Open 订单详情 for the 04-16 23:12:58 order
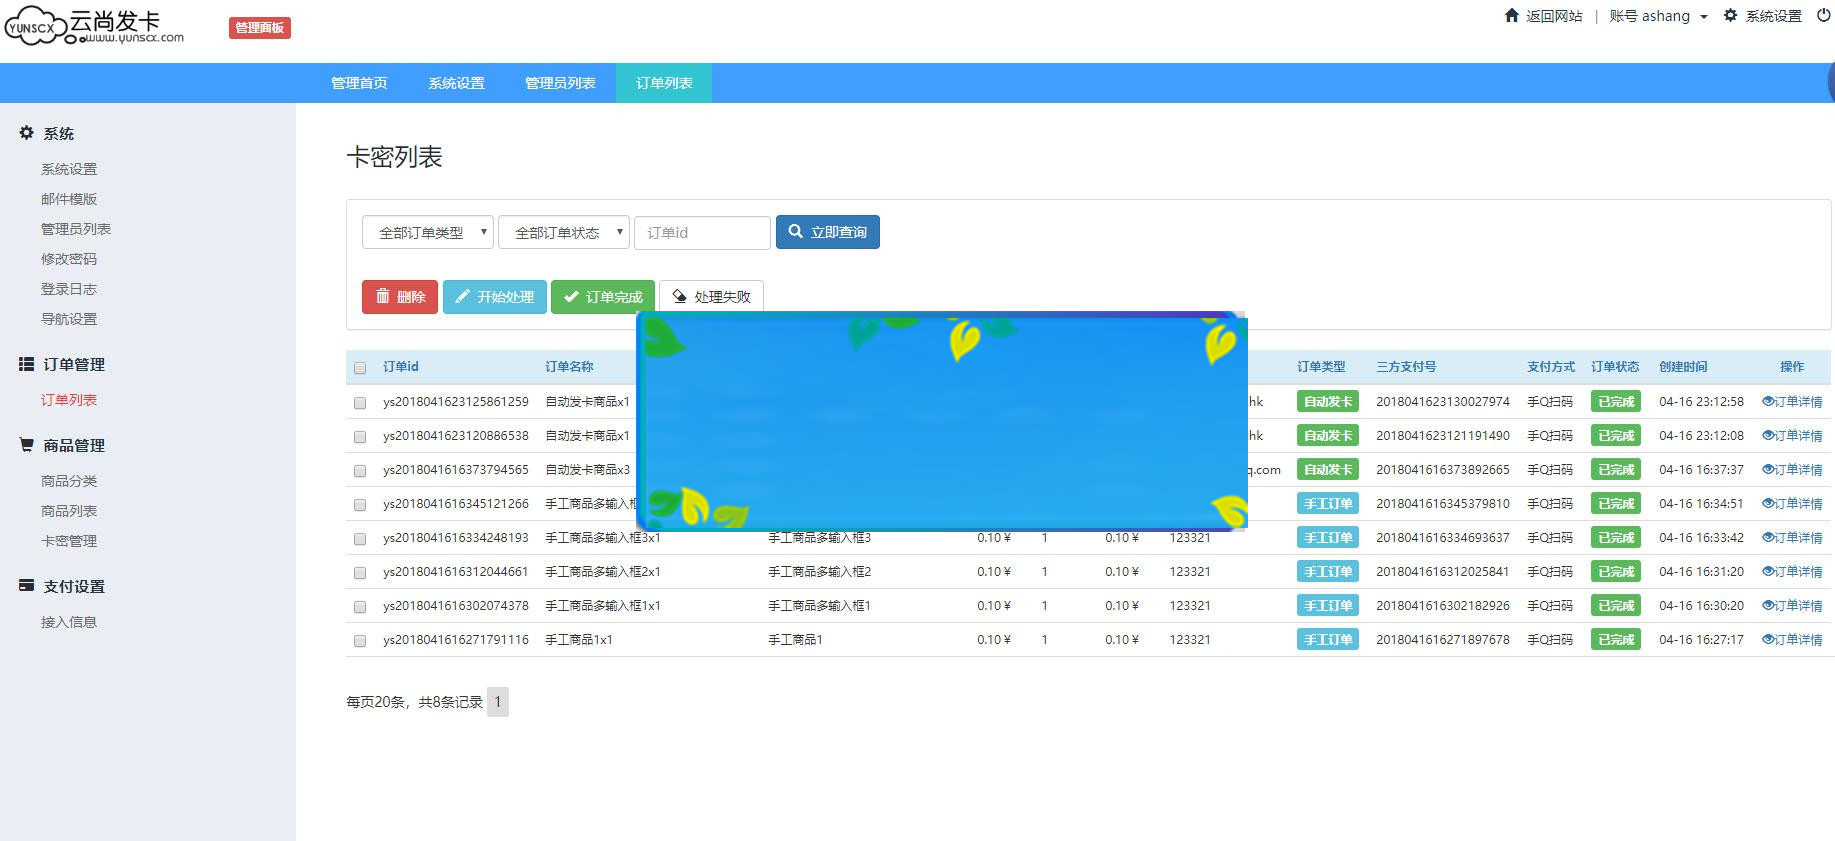The image size is (1835, 841). tap(1792, 402)
